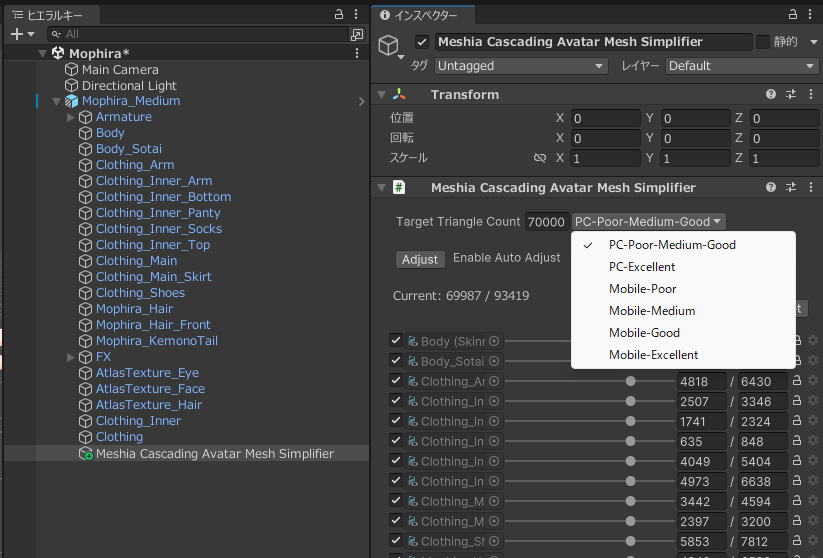The height and width of the screenshot is (558, 823).
Task: Select Main Camera in the Hierarchy
Action: click(x=120, y=69)
